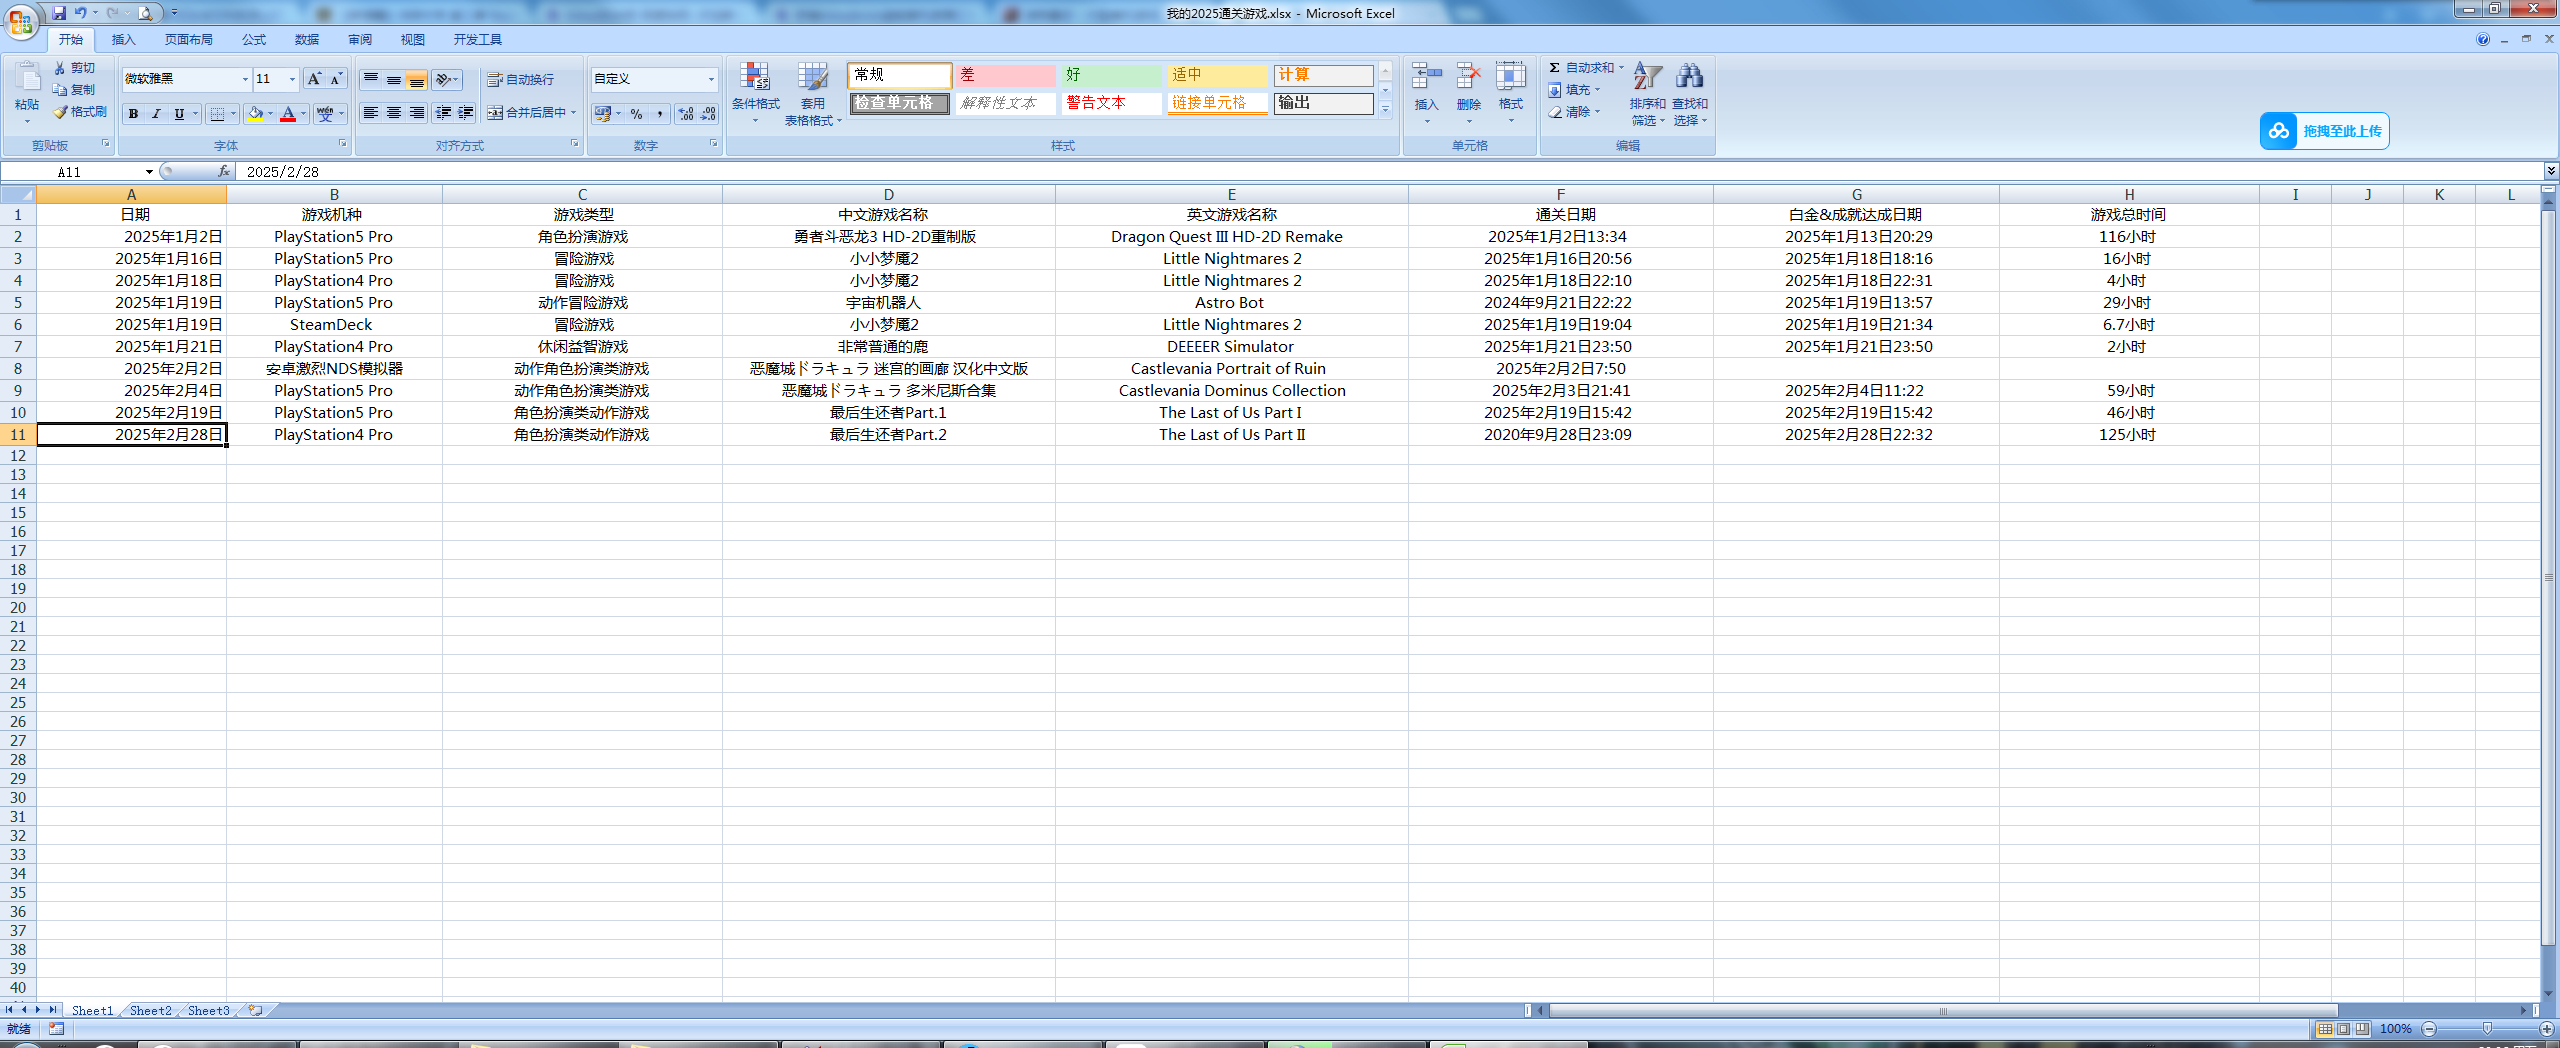Switch to the 审阅 (Review) ribbon tab
This screenshot has width=2560, height=1048.
coord(360,40)
